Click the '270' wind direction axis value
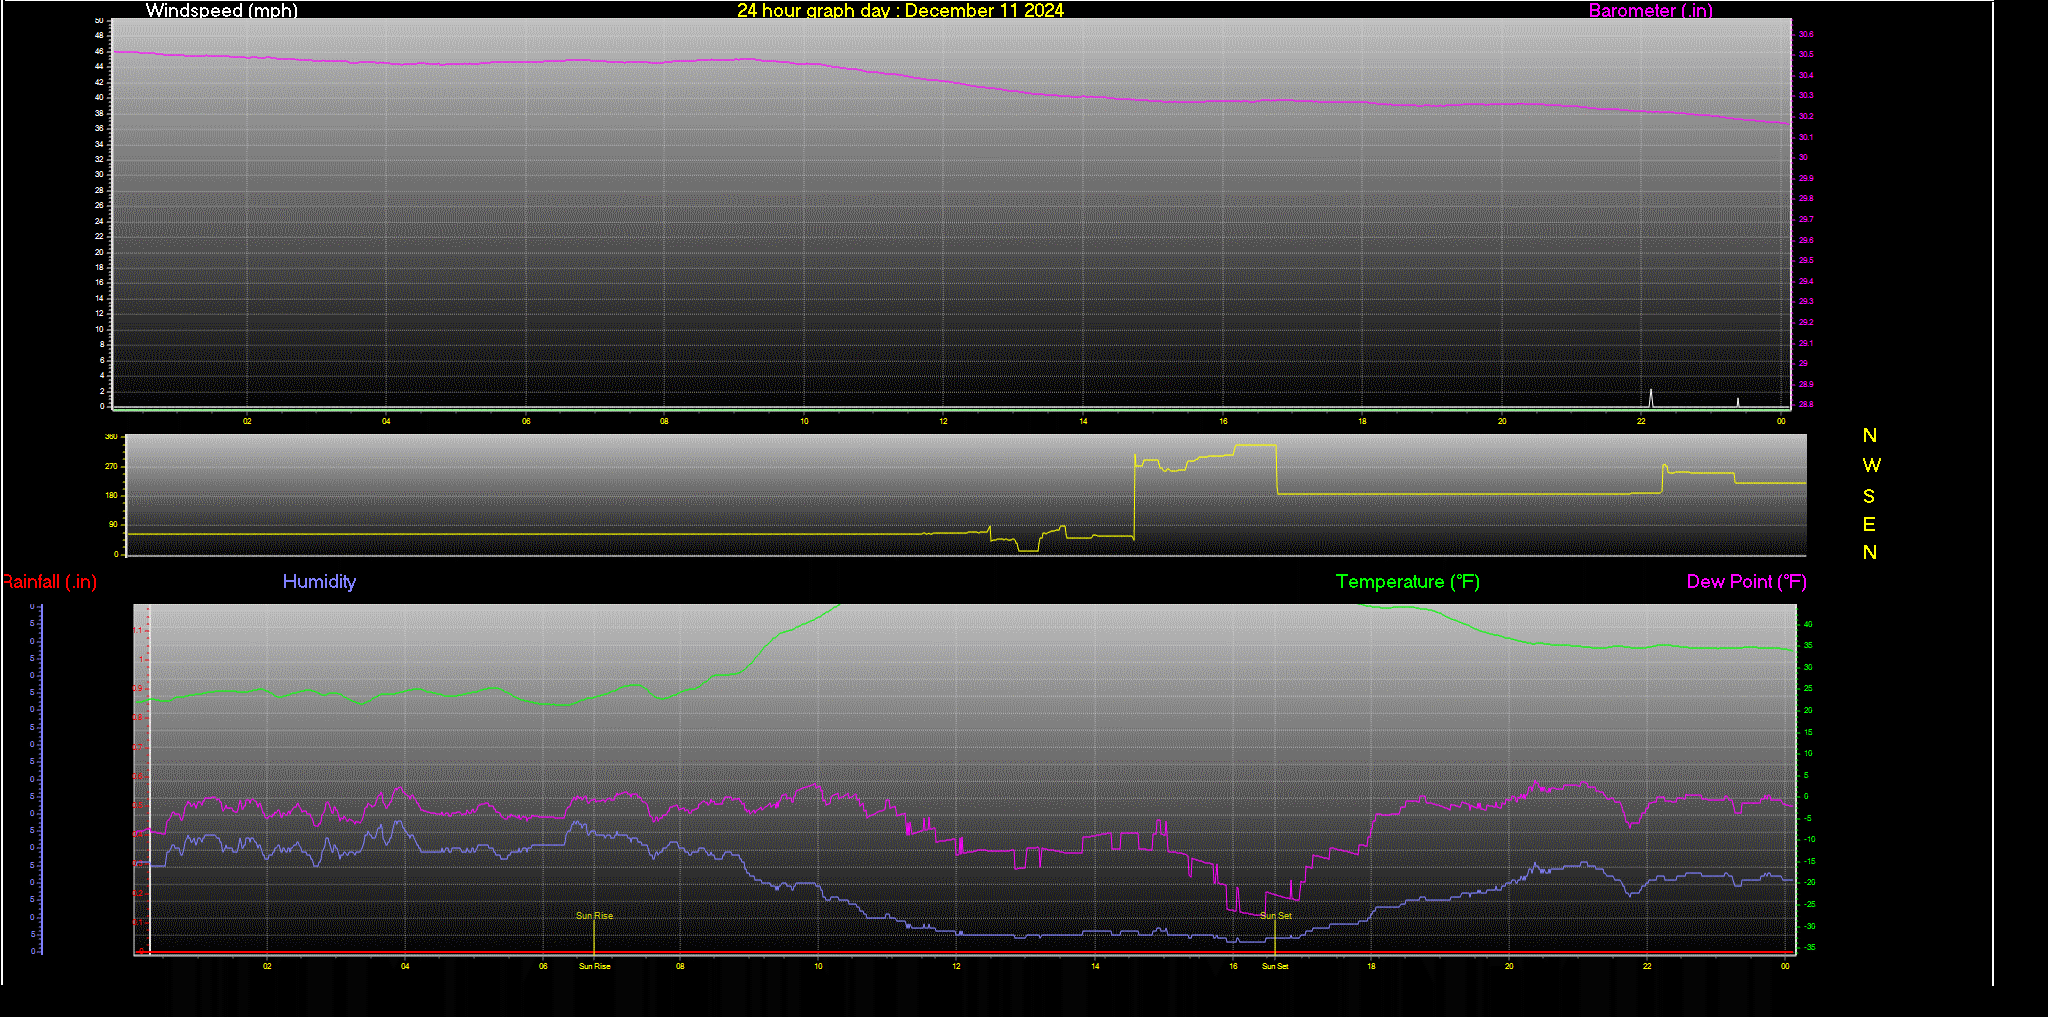This screenshot has width=2048, height=1017. (x=111, y=466)
